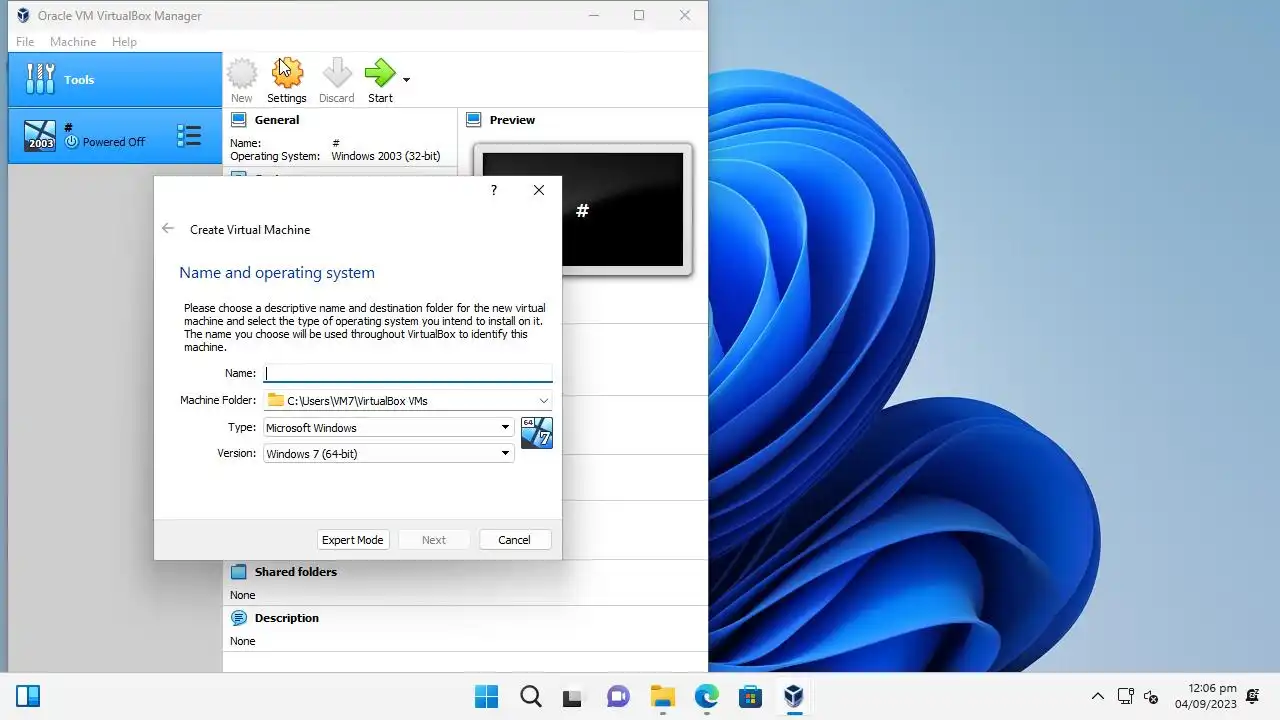Open the Type combo box
Viewport: 1280px width, 720px height.
(389, 428)
